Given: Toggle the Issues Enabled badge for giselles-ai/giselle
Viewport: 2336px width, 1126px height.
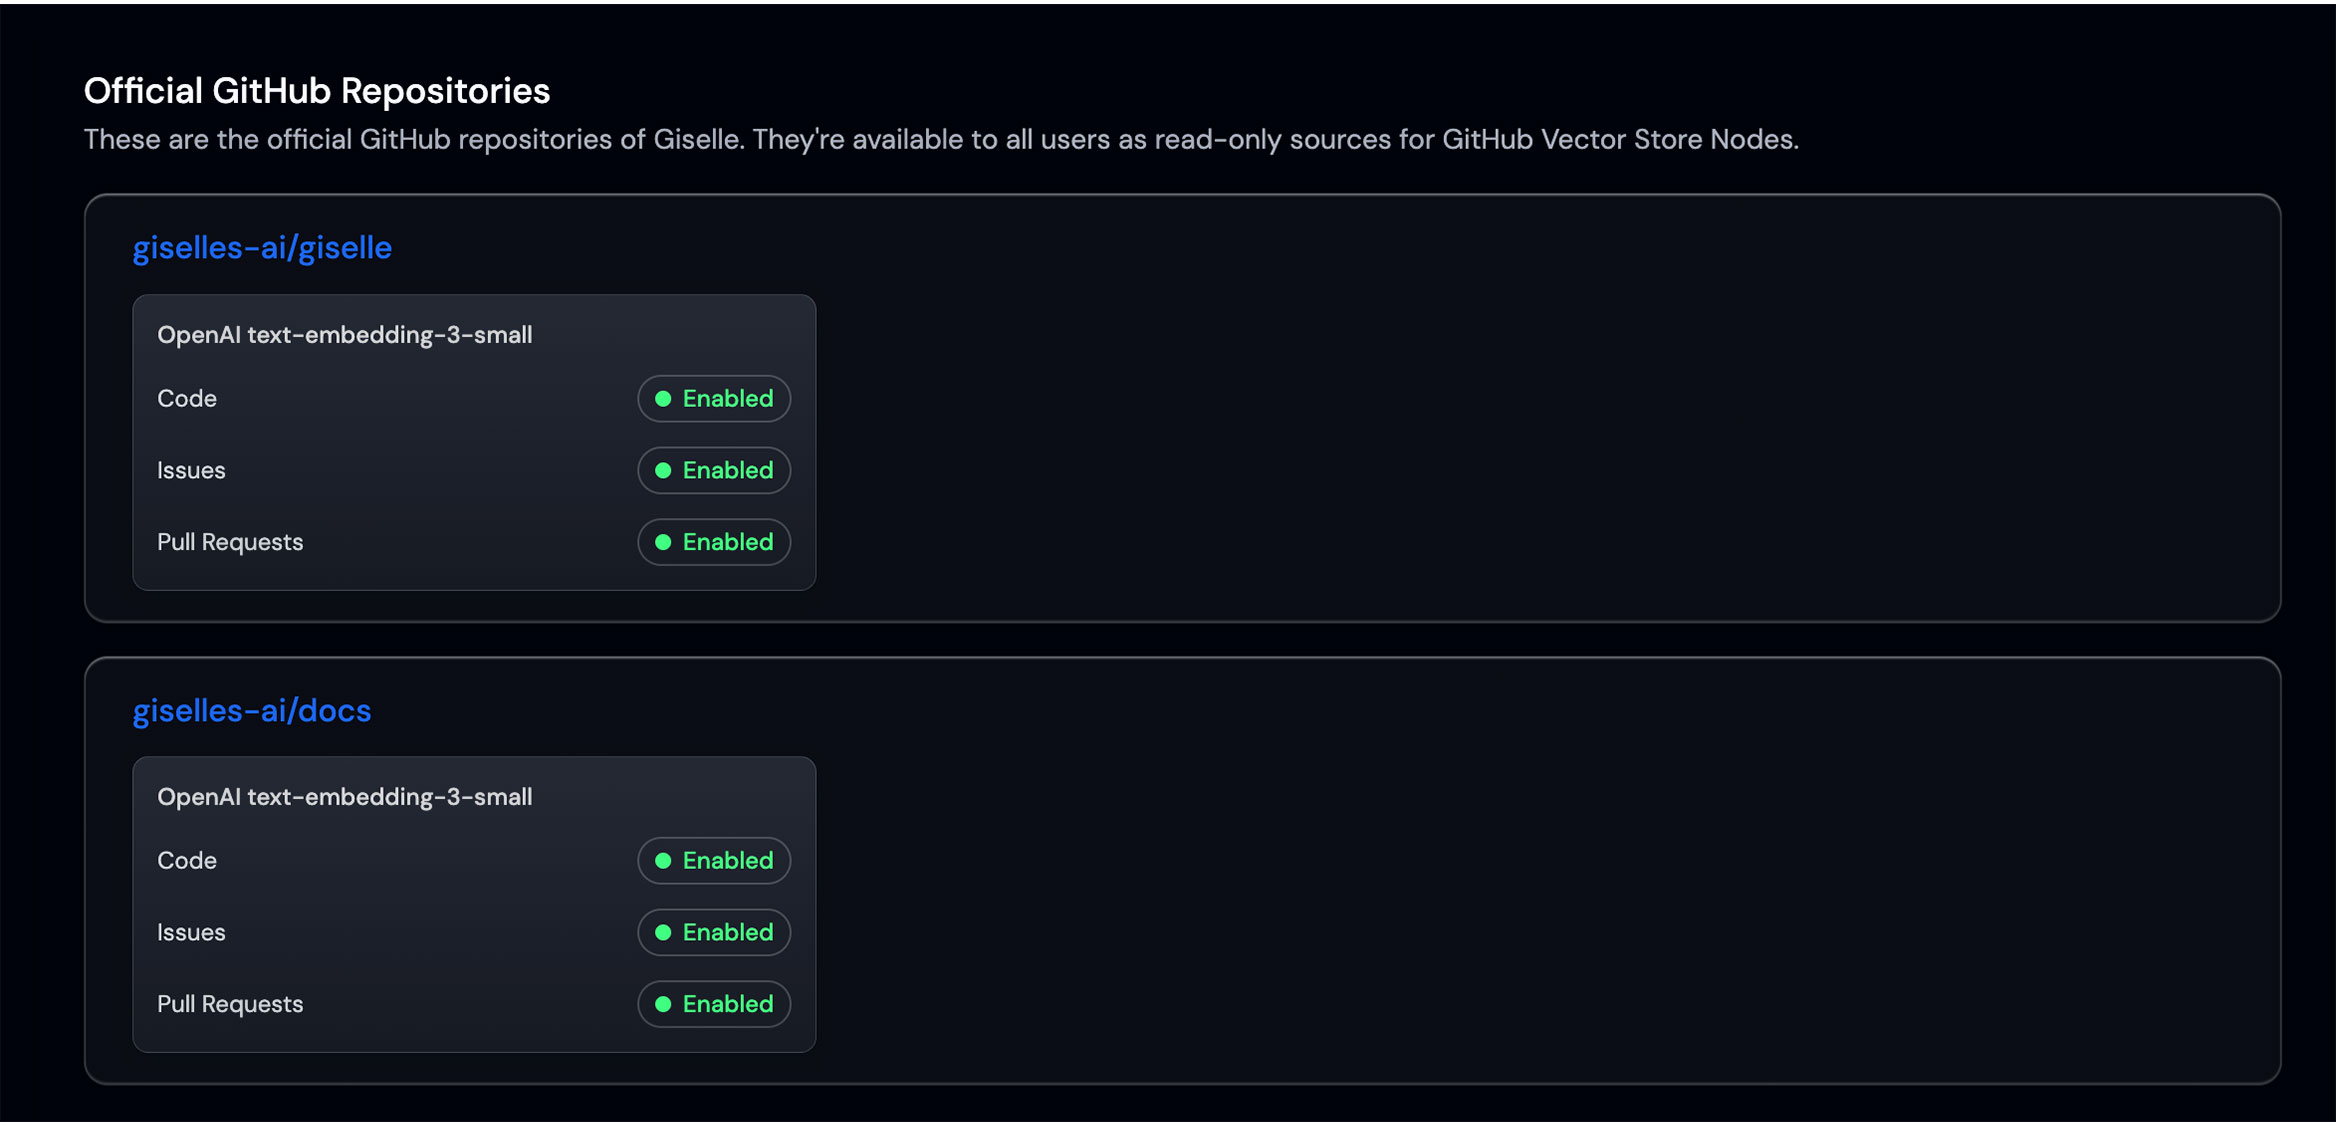Looking at the screenshot, I should click(x=713, y=470).
